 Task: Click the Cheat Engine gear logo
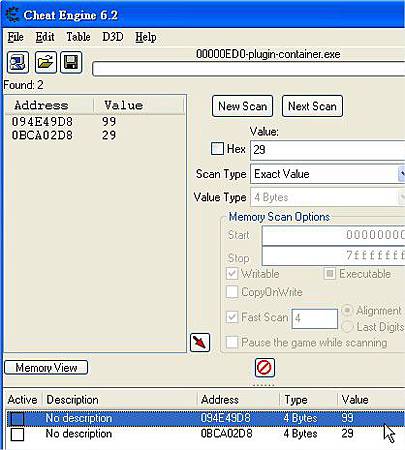[x=13, y=15]
